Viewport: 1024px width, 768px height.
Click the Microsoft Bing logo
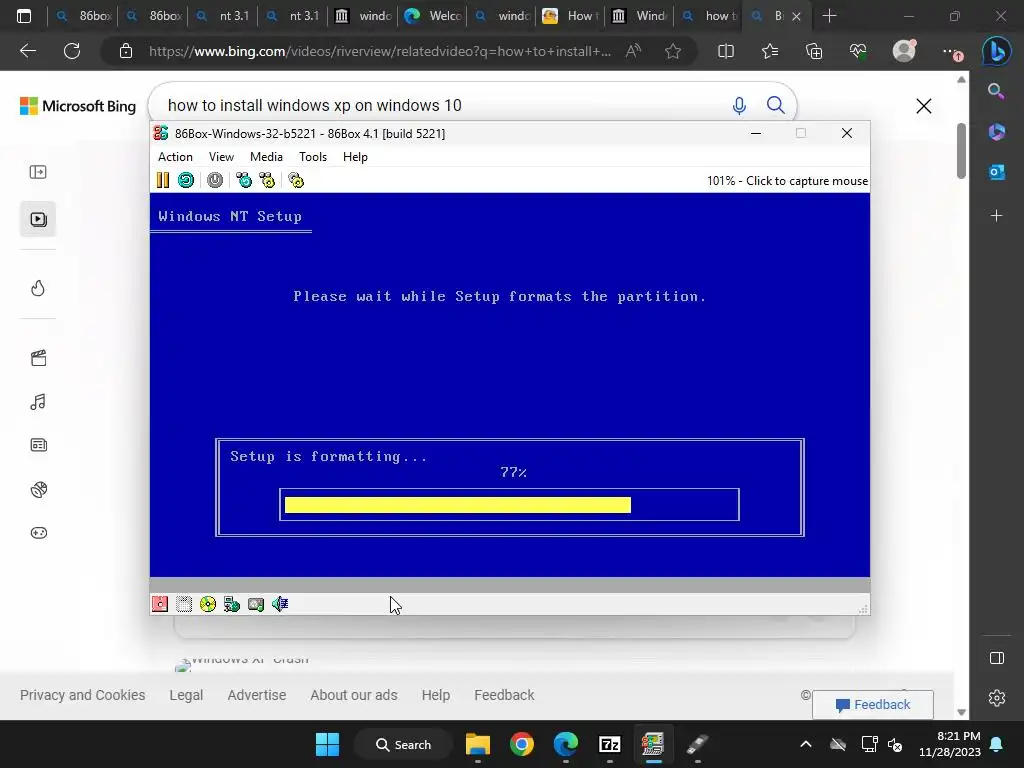click(78, 106)
